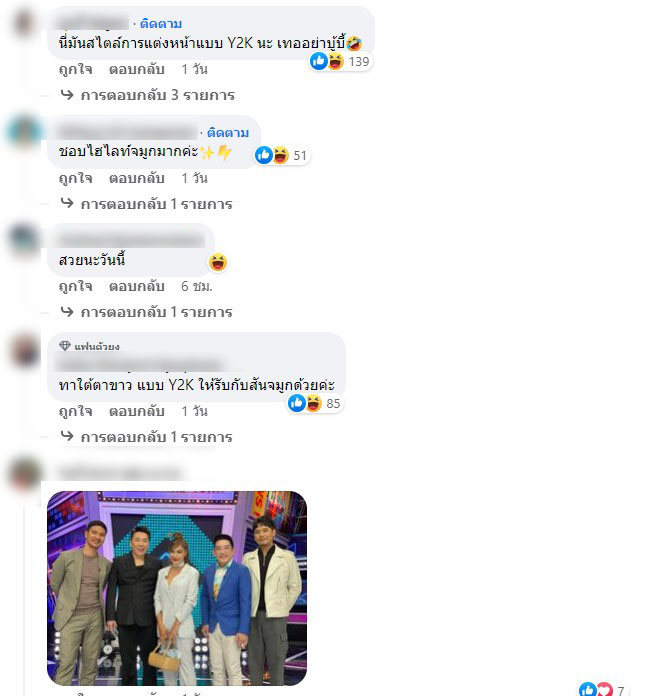This screenshot has width=672, height=696.
Task: Open the 6 ชม. timestamp link
Action: pos(197,286)
